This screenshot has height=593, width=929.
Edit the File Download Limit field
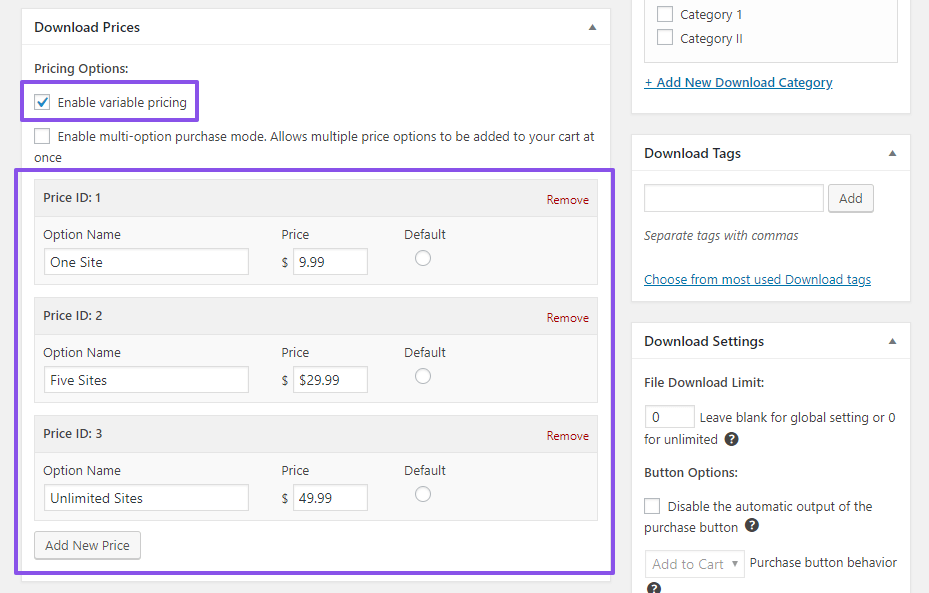click(669, 417)
